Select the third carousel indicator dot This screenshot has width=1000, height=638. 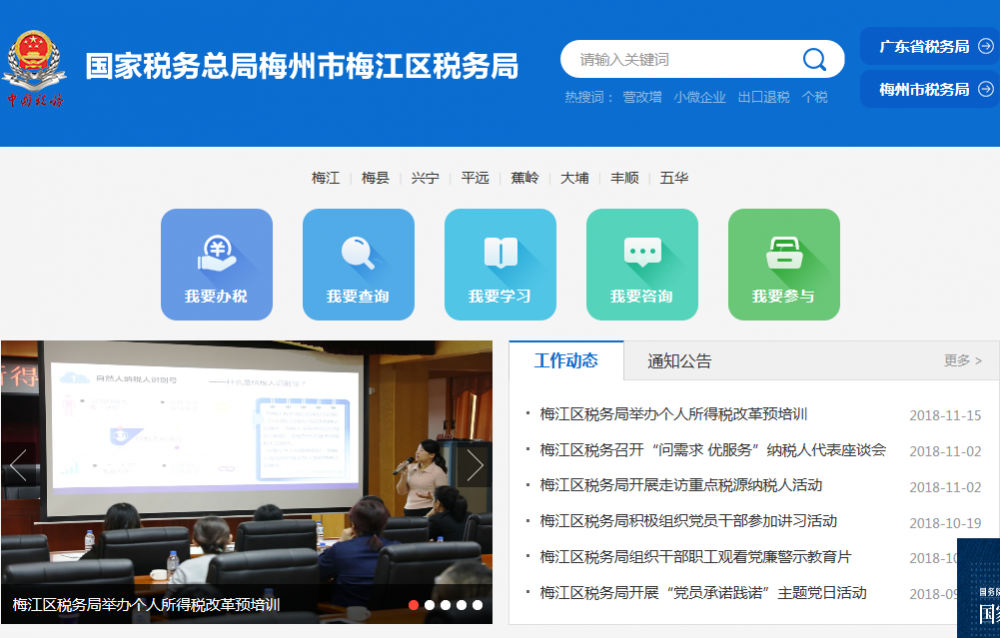click(x=445, y=604)
